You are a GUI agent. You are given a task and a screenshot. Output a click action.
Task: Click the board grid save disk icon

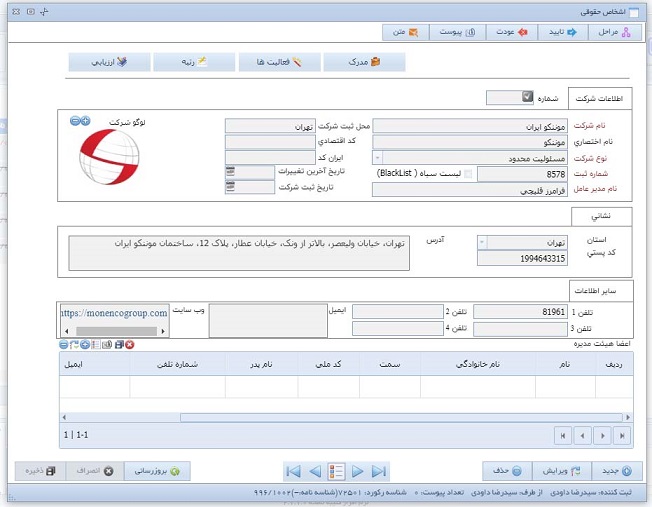119,345
